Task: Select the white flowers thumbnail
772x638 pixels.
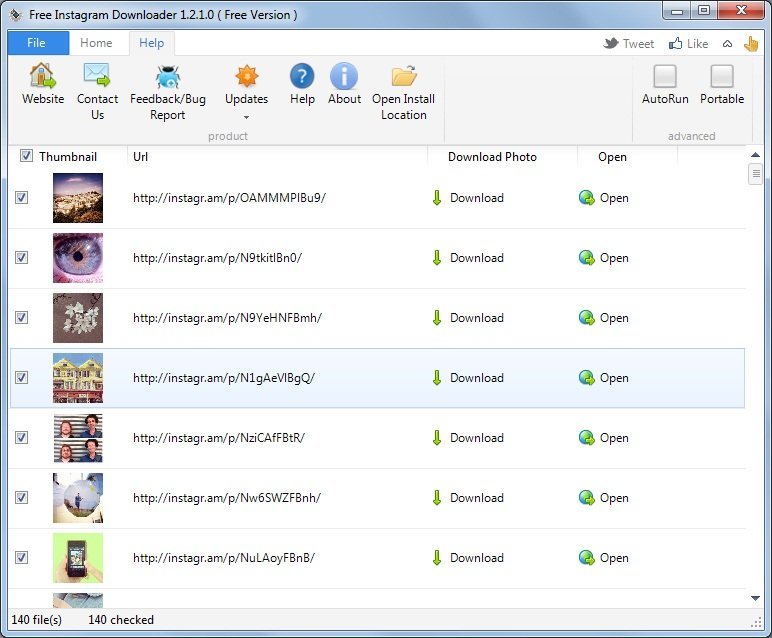Action: pos(78,318)
